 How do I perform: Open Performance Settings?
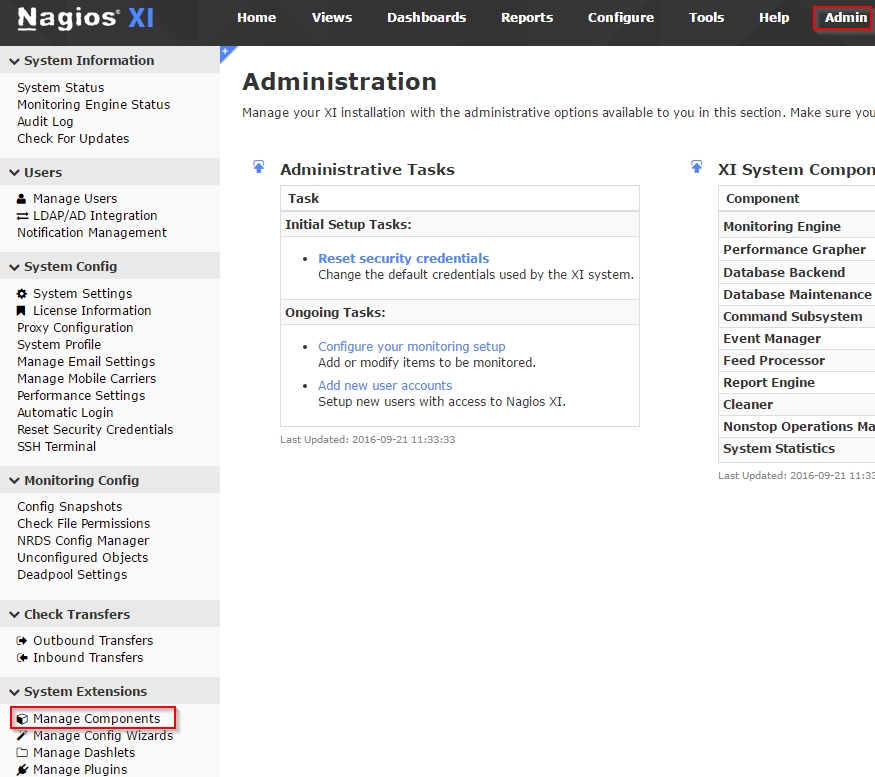pos(81,396)
